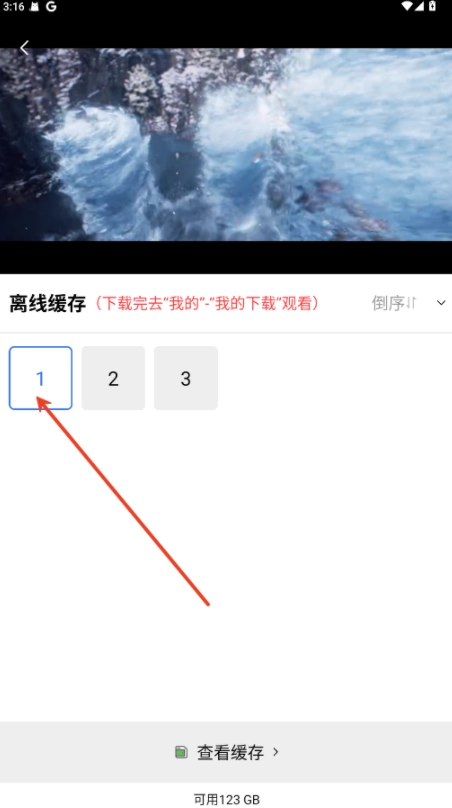The height and width of the screenshot is (808, 452).
Task: Tap the 可用123 GB storage label
Action: 226,799
